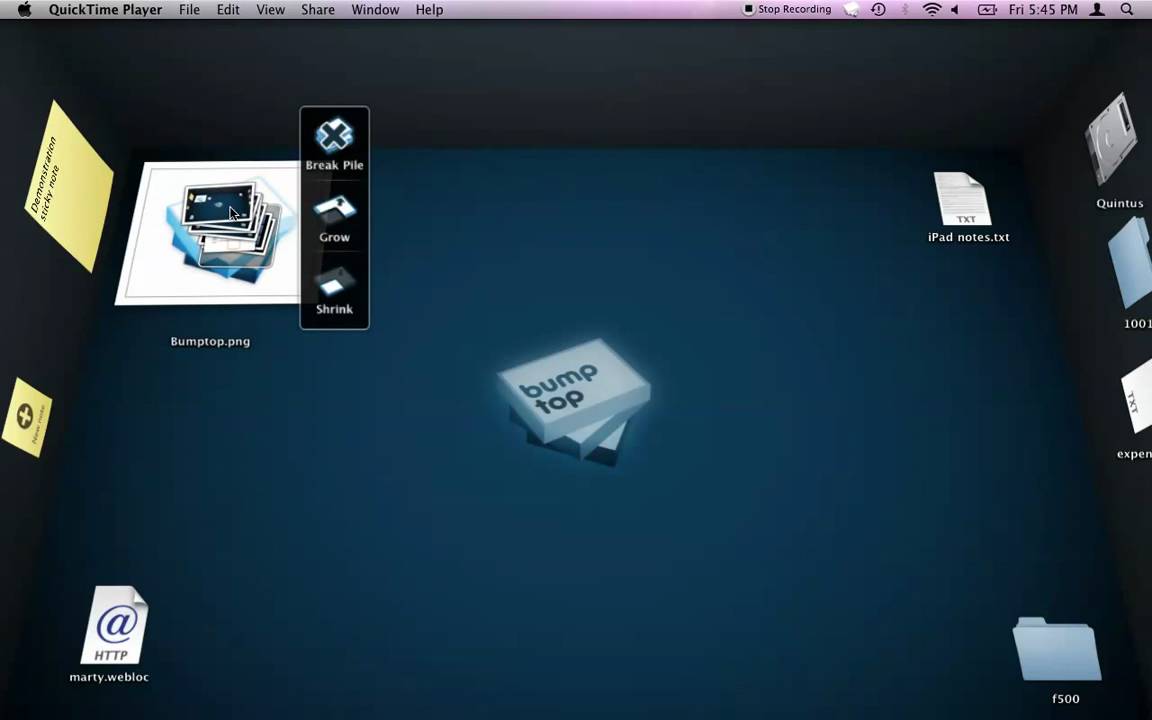Viewport: 1152px width, 720px height.
Task: Click the Bumptop.png file label
Action: point(210,341)
